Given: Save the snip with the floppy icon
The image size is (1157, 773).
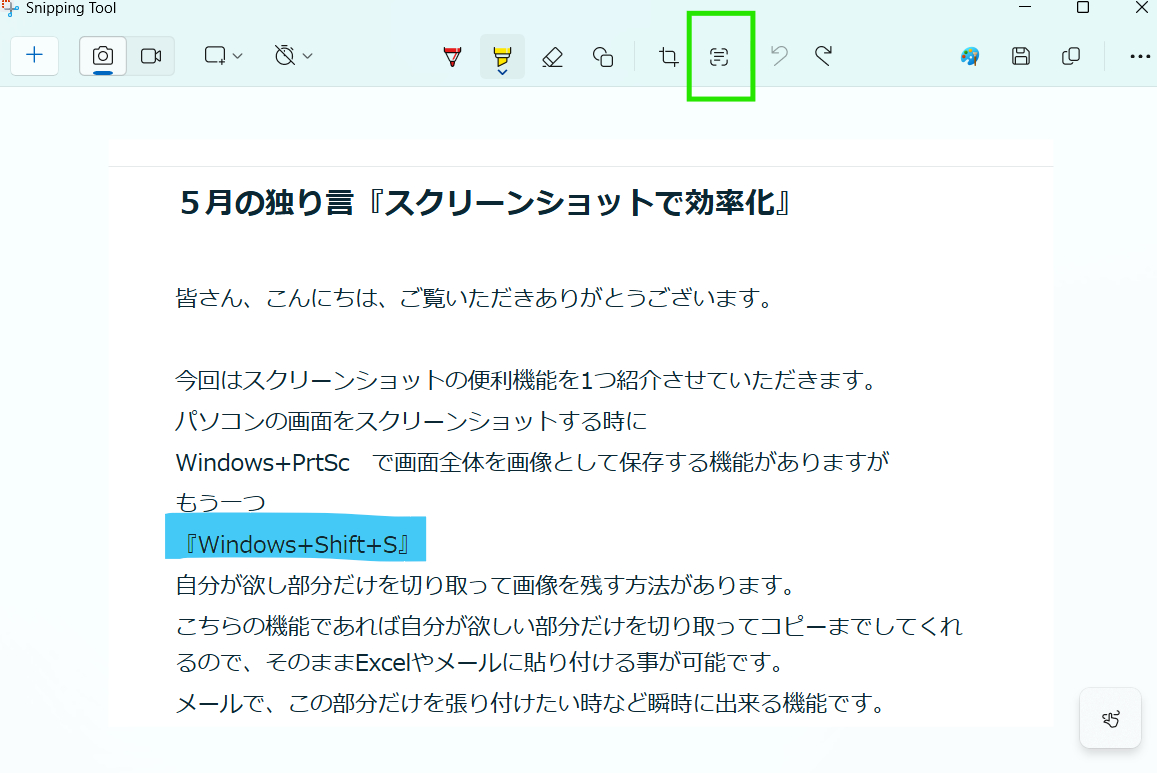Looking at the screenshot, I should (1020, 56).
